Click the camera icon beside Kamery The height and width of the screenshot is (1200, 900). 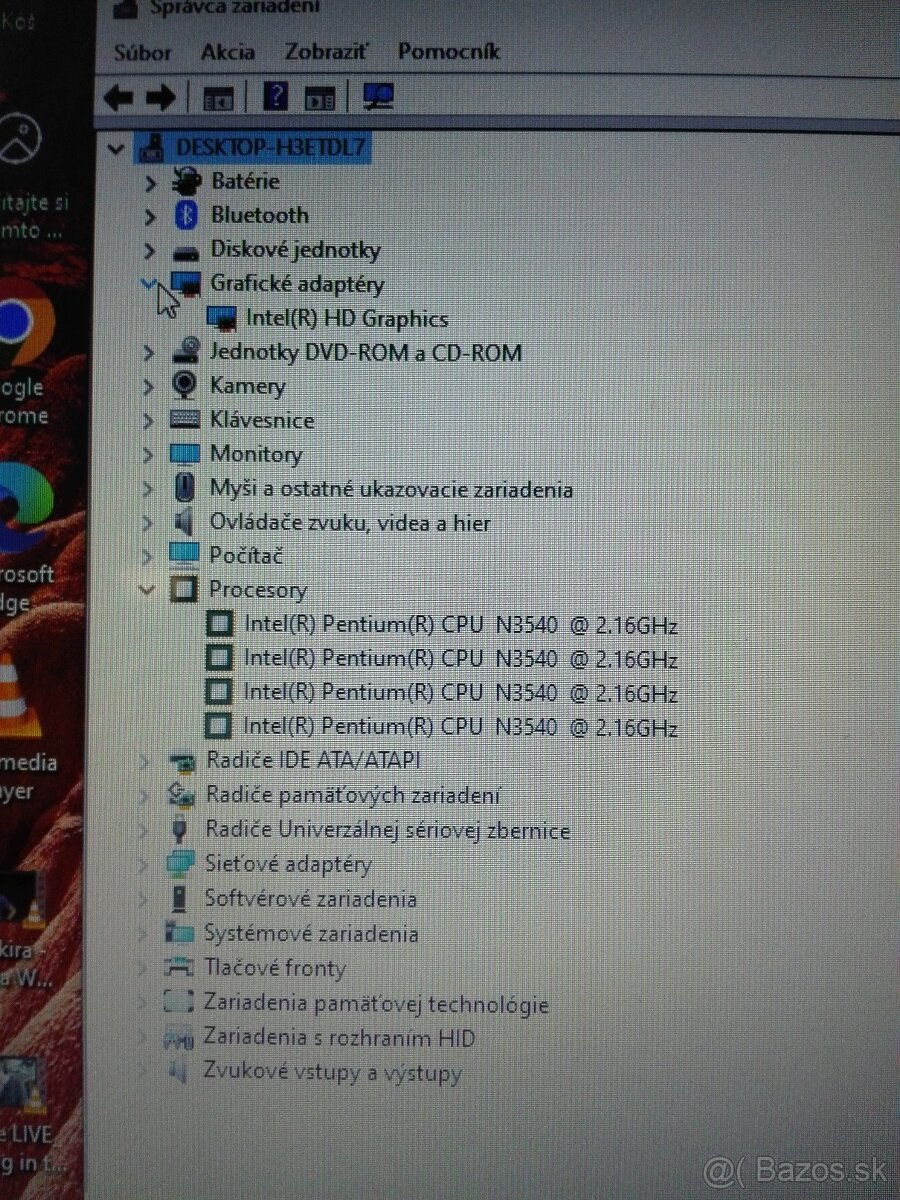[183, 386]
